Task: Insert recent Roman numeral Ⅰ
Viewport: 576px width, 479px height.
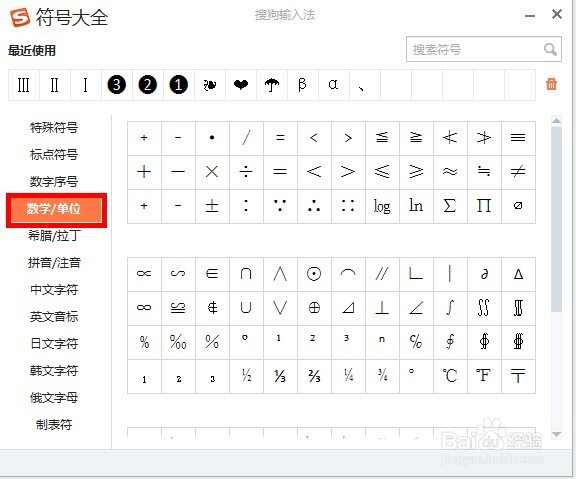Action: (x=86, y=85)
